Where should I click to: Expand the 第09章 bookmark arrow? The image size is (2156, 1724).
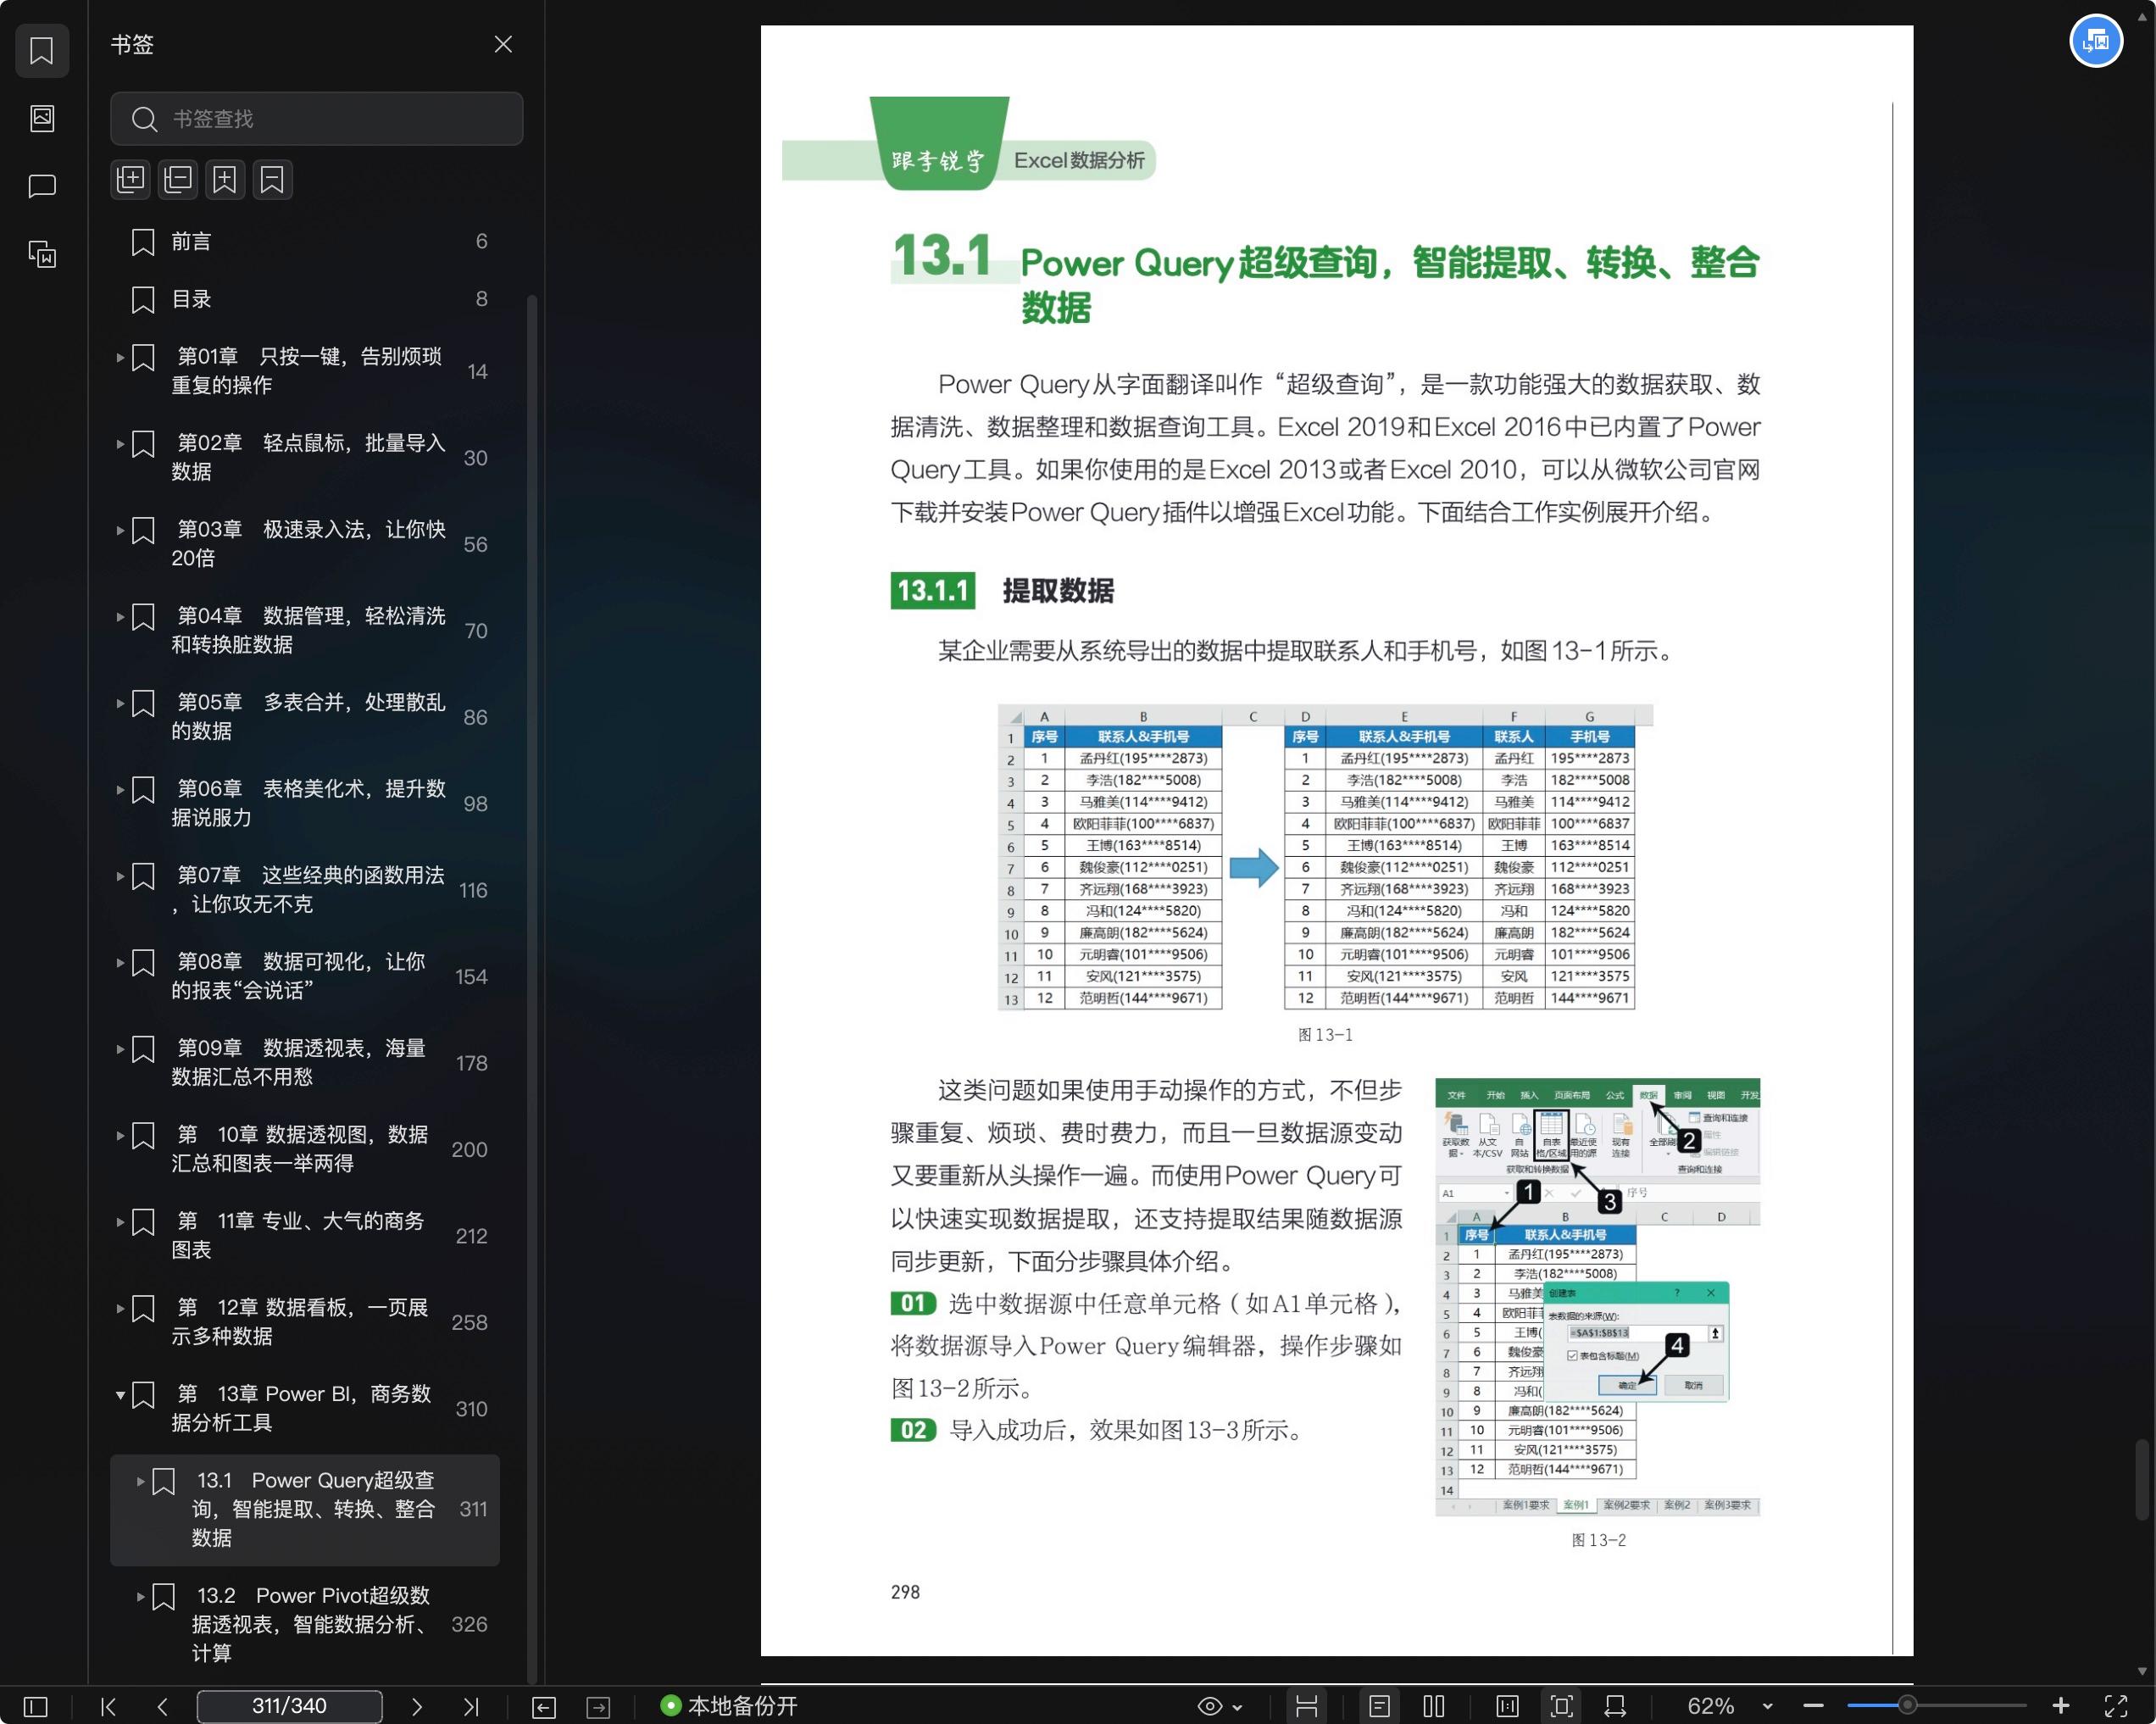click(x=120, y=1049)
